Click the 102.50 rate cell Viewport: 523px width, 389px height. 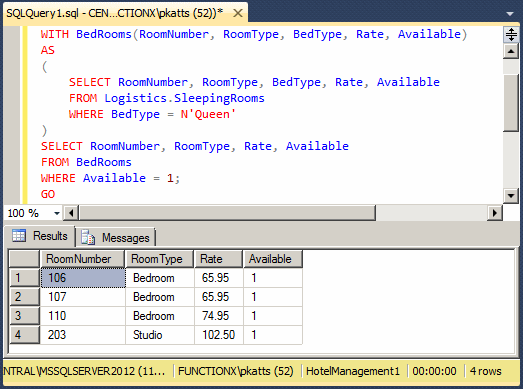tap(219, 335)
